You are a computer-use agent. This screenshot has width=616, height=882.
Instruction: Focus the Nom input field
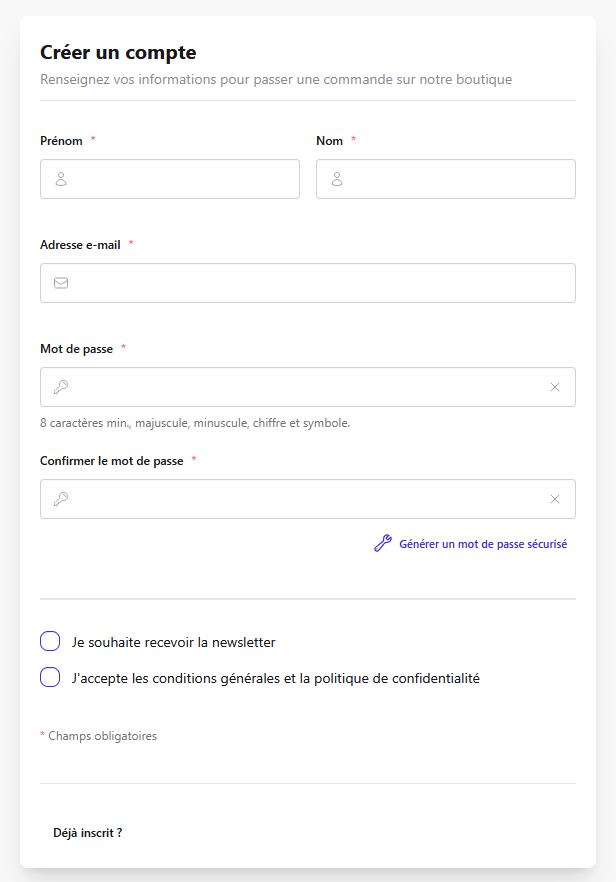pyautogui.click(x=446, y=179)
